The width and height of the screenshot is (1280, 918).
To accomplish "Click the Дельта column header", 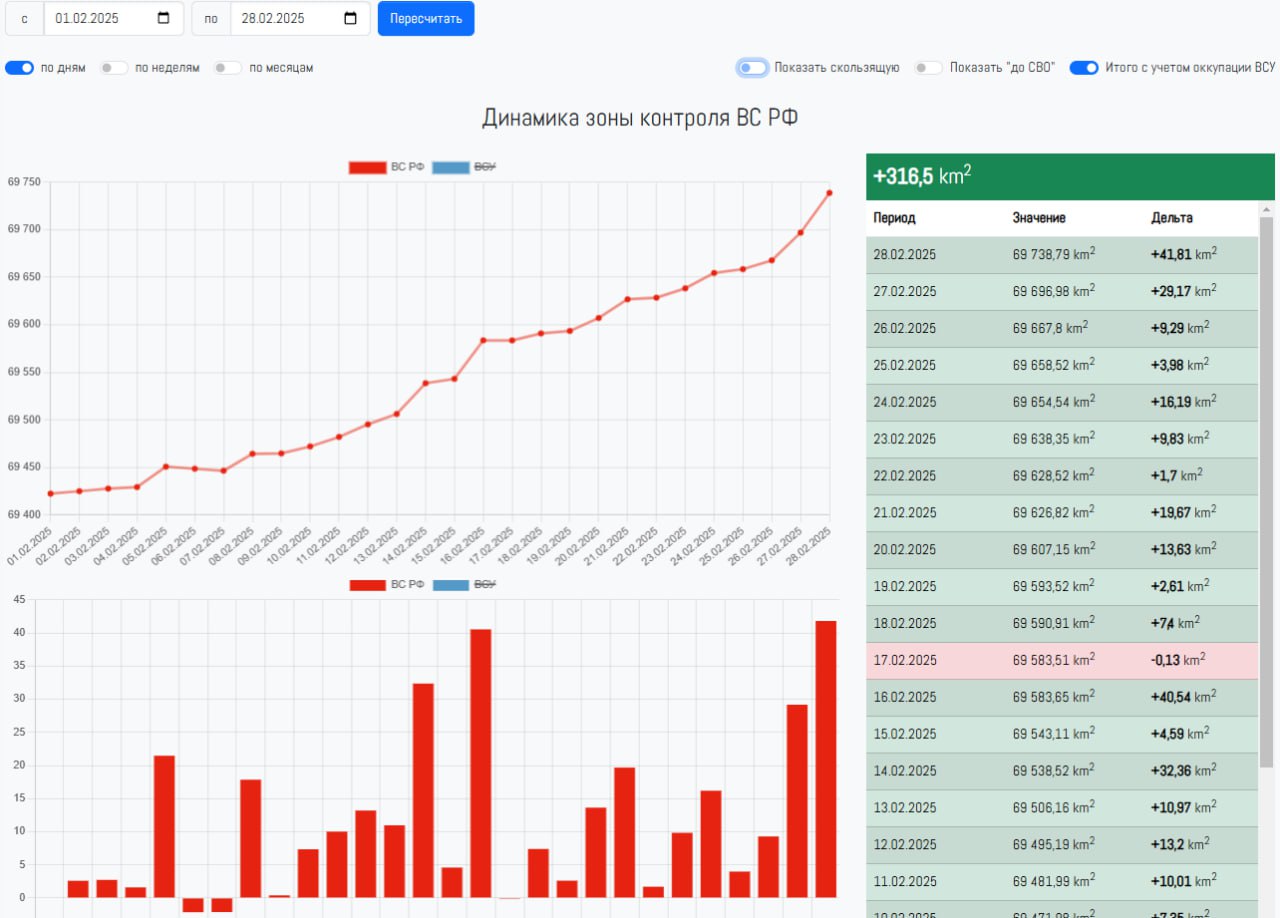I will click(x=1171, y=218).
